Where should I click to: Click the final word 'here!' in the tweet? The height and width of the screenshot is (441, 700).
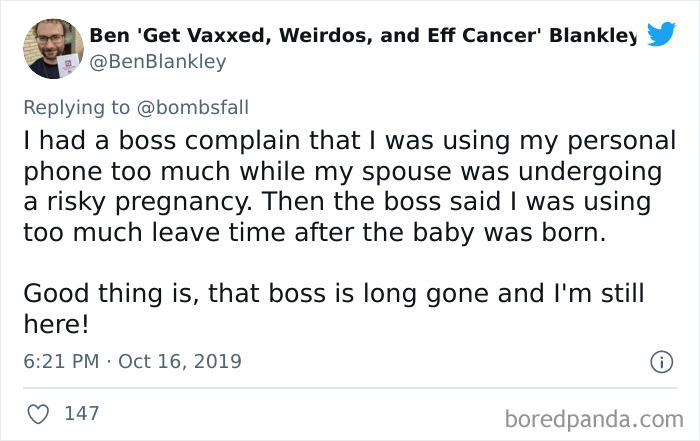click(x=54, y=323)
